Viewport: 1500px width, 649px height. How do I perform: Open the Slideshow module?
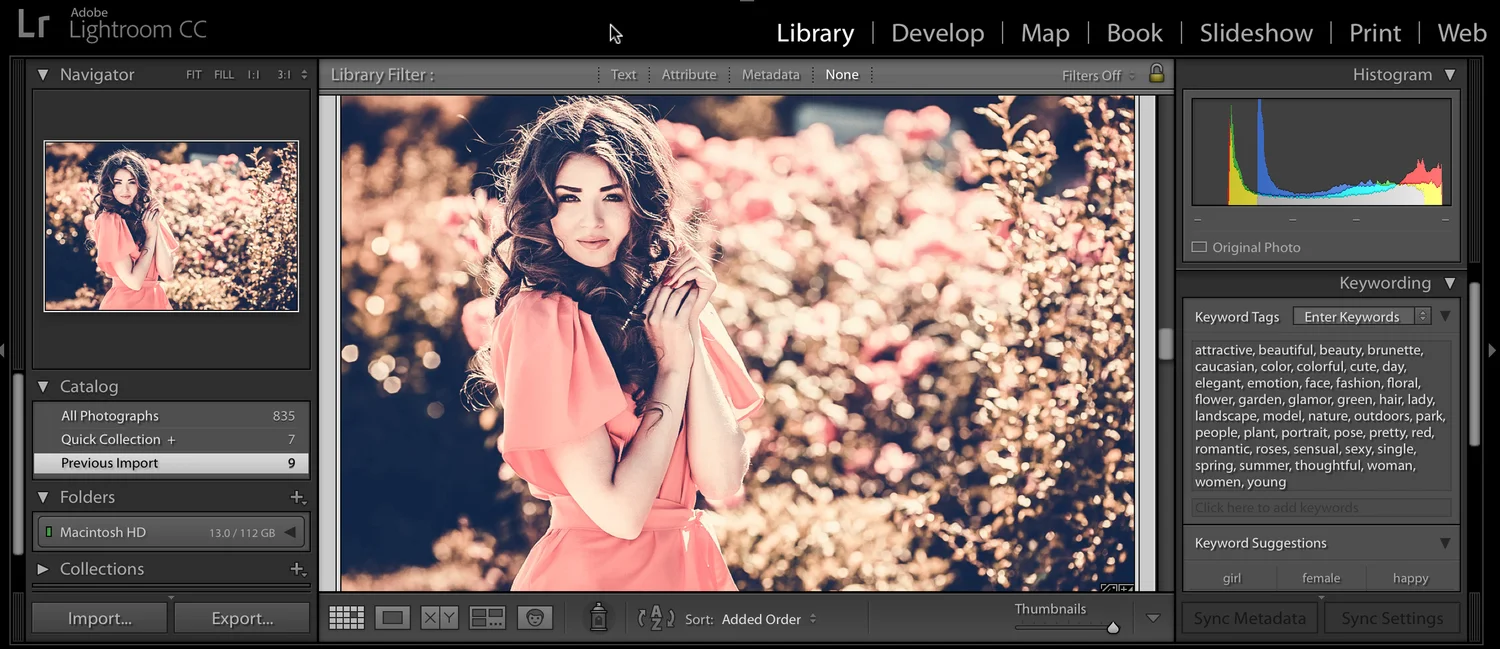(x=1256, y=32)
